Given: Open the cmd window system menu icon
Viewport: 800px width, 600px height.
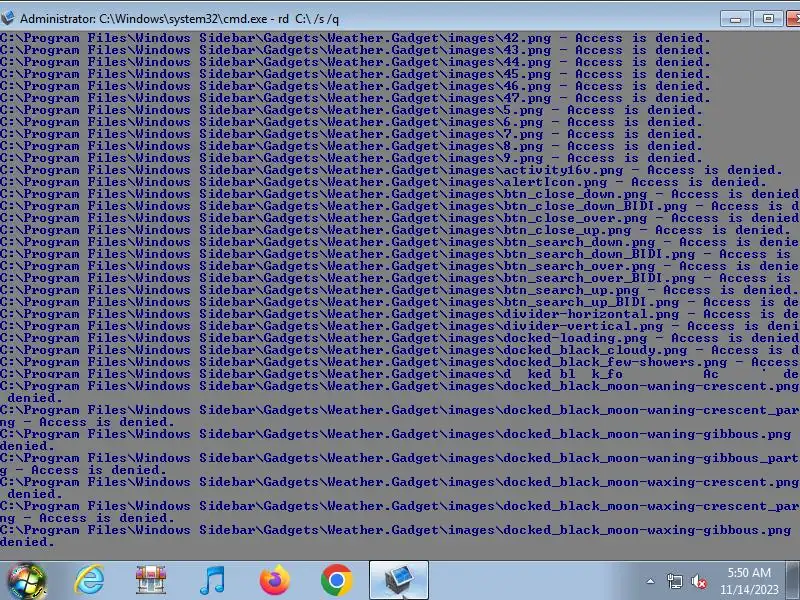Looking at the screenshot, I should pos(7,18).
